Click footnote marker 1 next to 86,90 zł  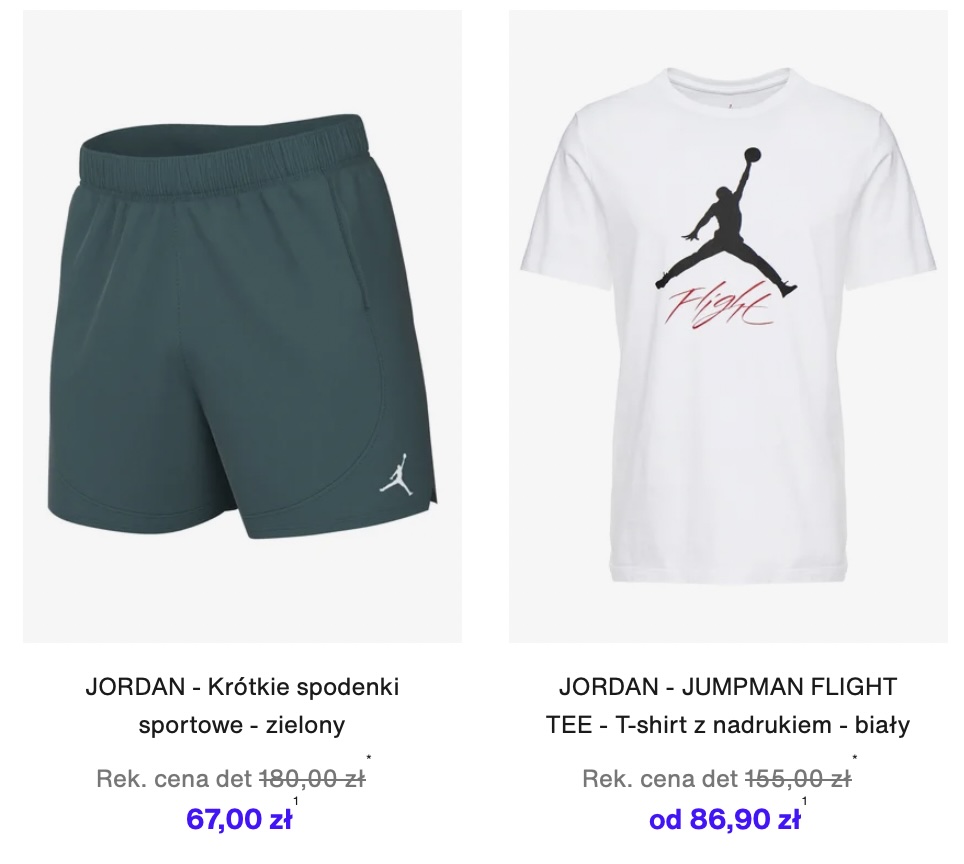(x=804, y=801)
